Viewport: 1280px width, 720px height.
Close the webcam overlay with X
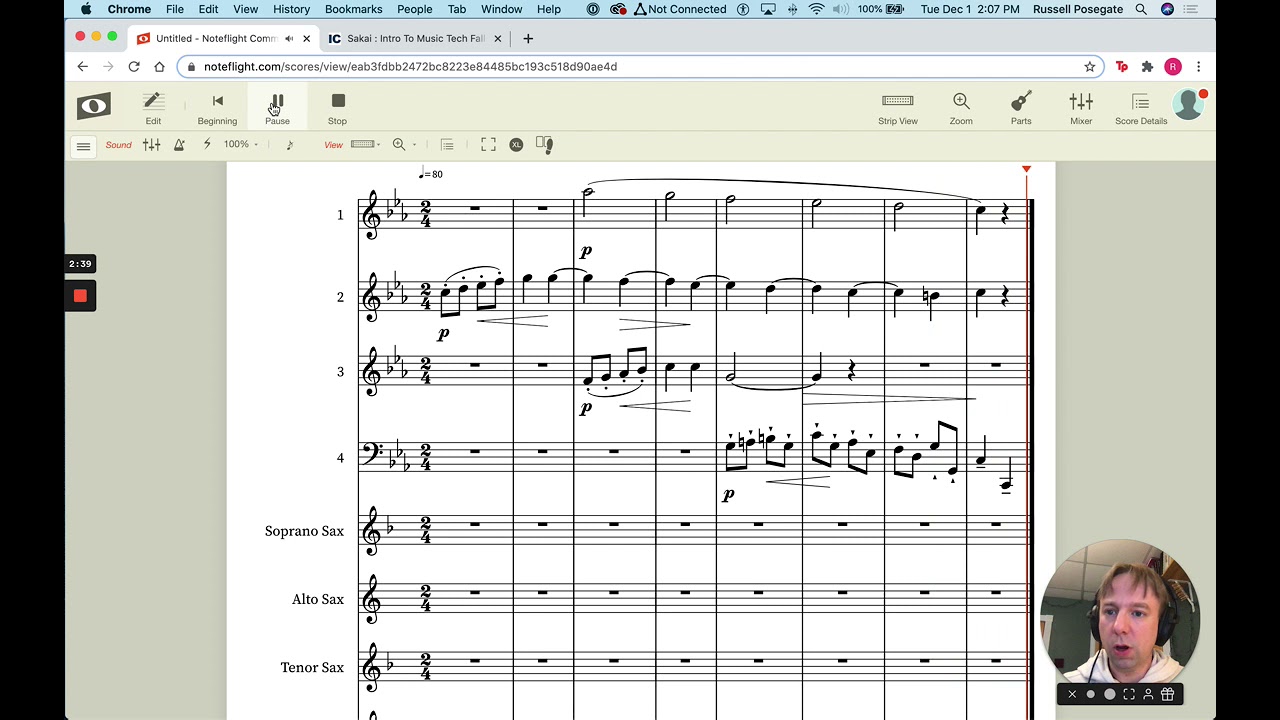click(x=1072, y=694)
